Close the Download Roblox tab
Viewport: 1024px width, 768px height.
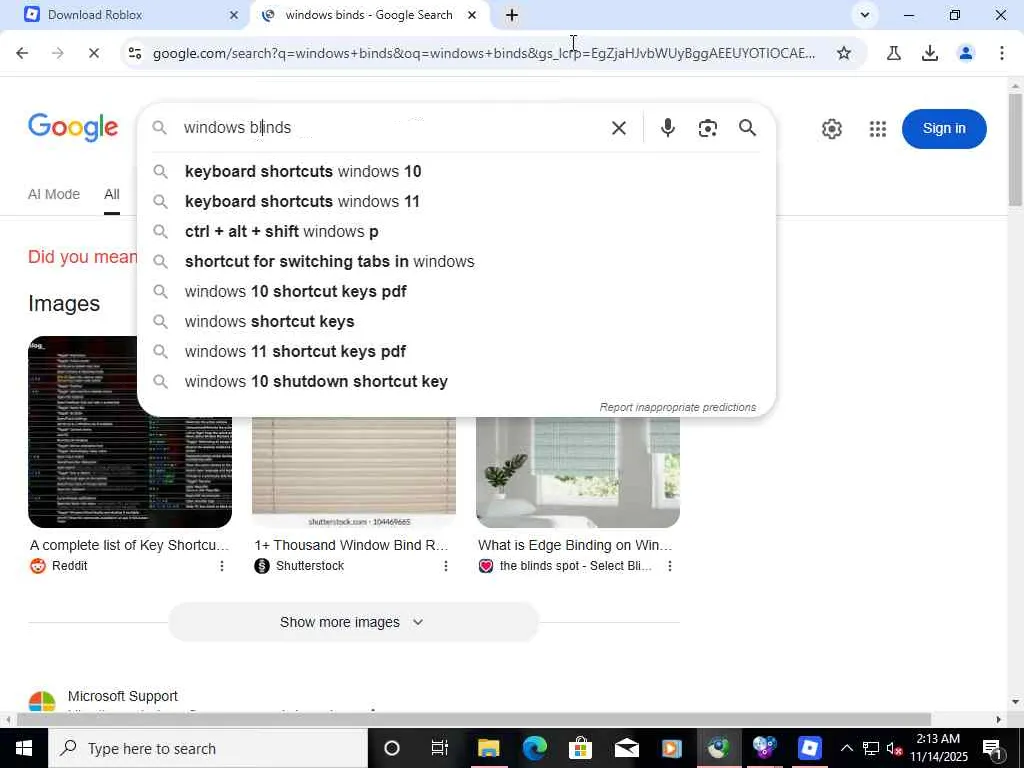pos(234,15)
